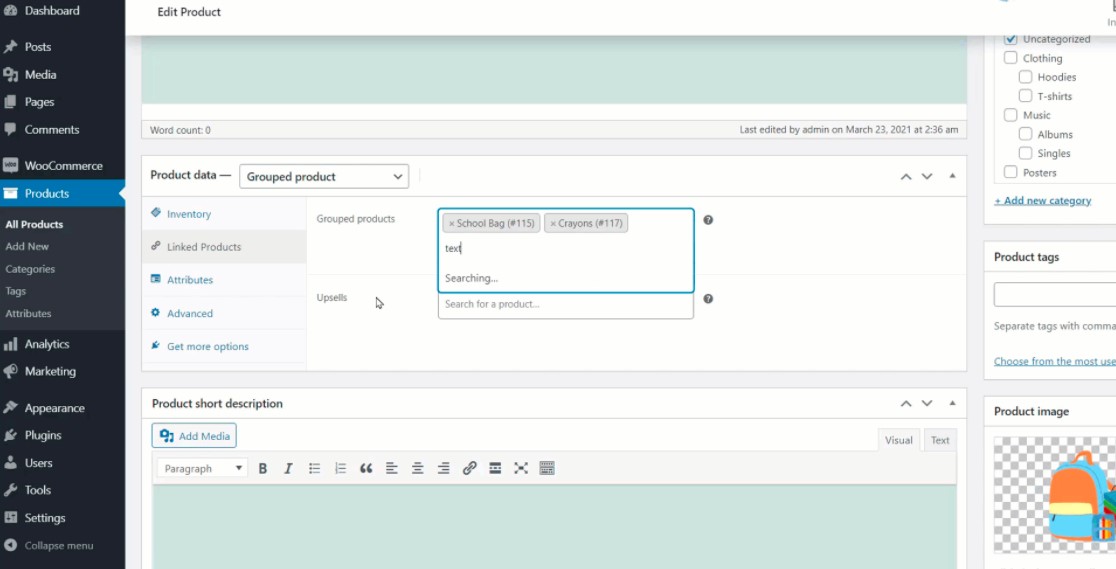
Task: Insert a blockquote in the editor toolbar
Action: click(x=366, y=468)
